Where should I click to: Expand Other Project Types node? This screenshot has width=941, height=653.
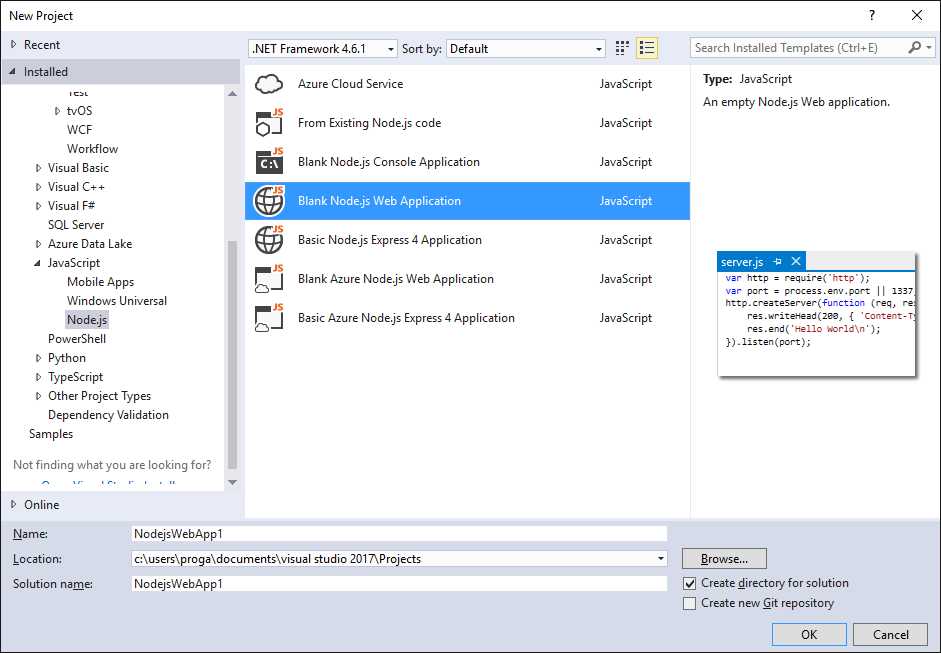[38, 396]
